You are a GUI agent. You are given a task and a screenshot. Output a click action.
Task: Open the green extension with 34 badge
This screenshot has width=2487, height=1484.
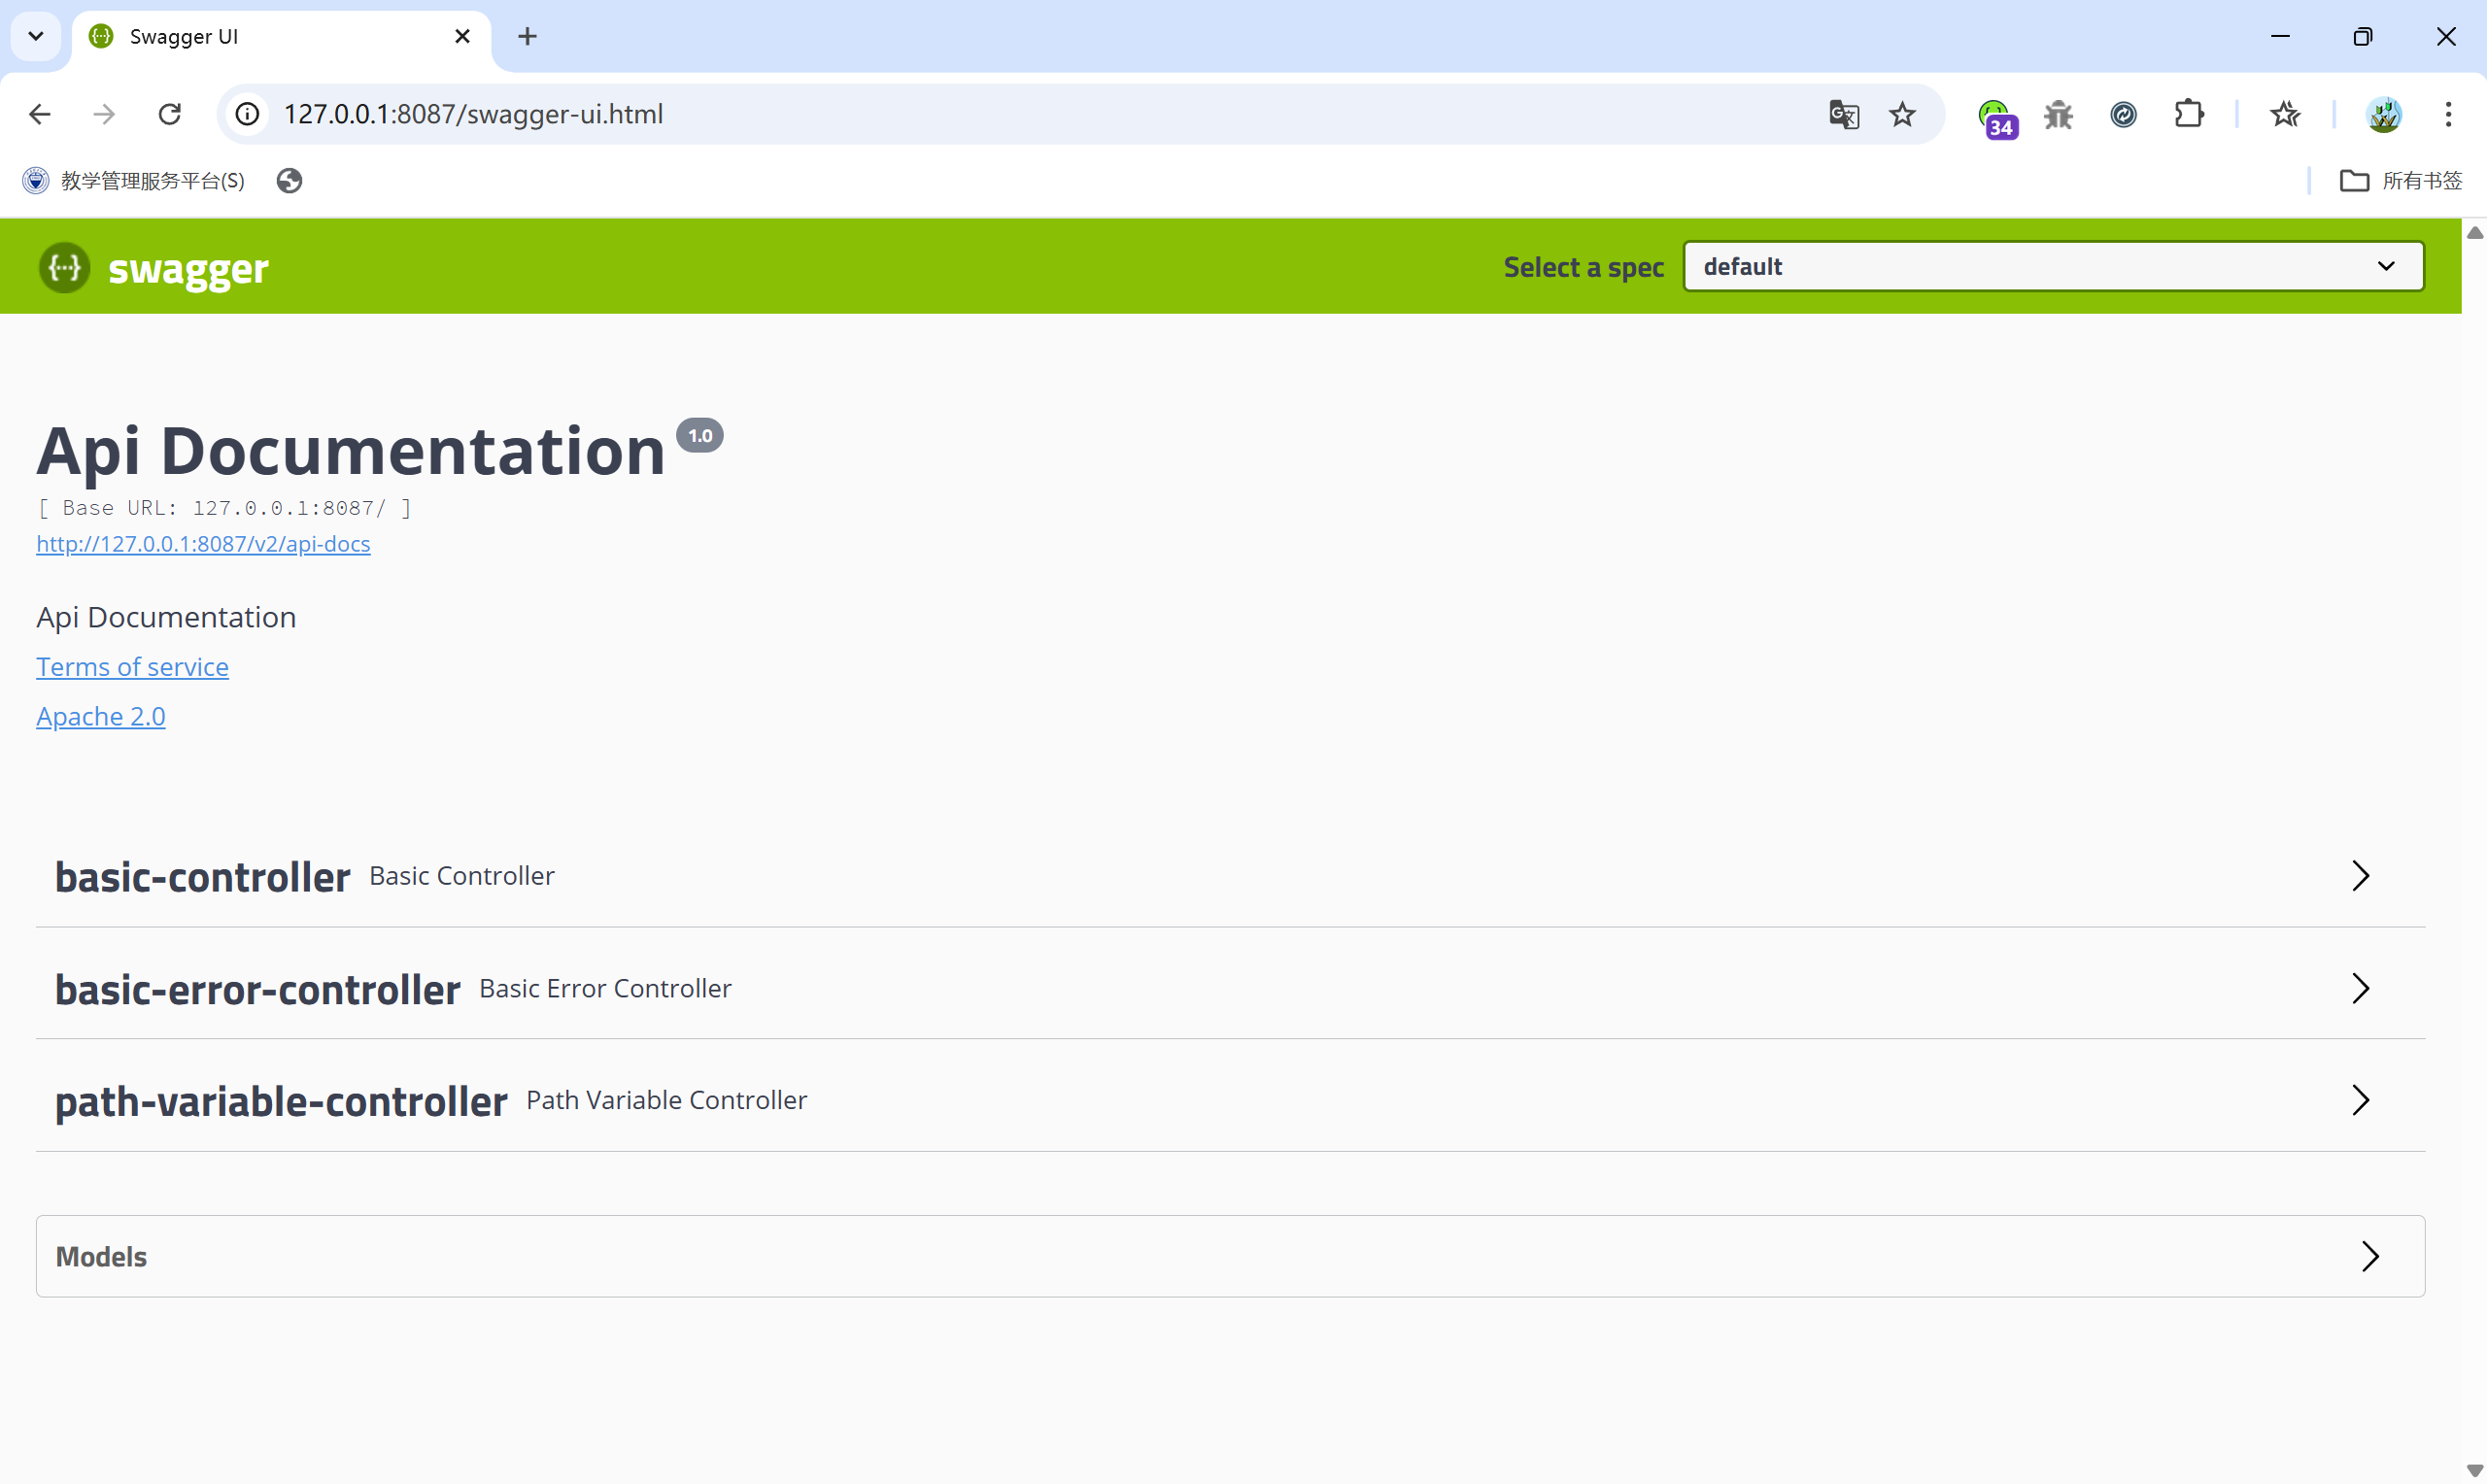tap(1995, 116)
